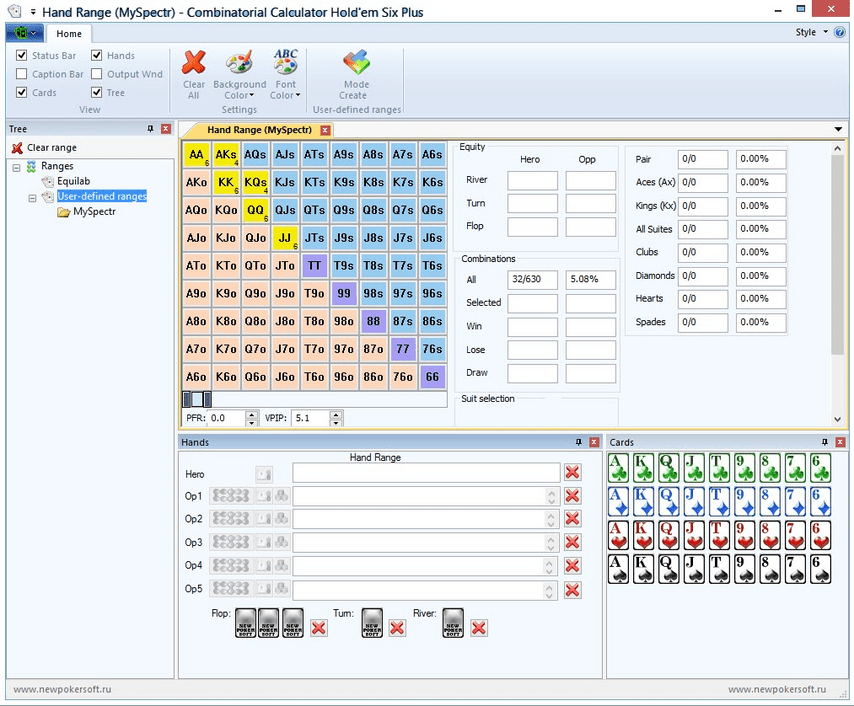Enable the Output Wnd checkbox
854x706 pixels.
click(96, 74)
